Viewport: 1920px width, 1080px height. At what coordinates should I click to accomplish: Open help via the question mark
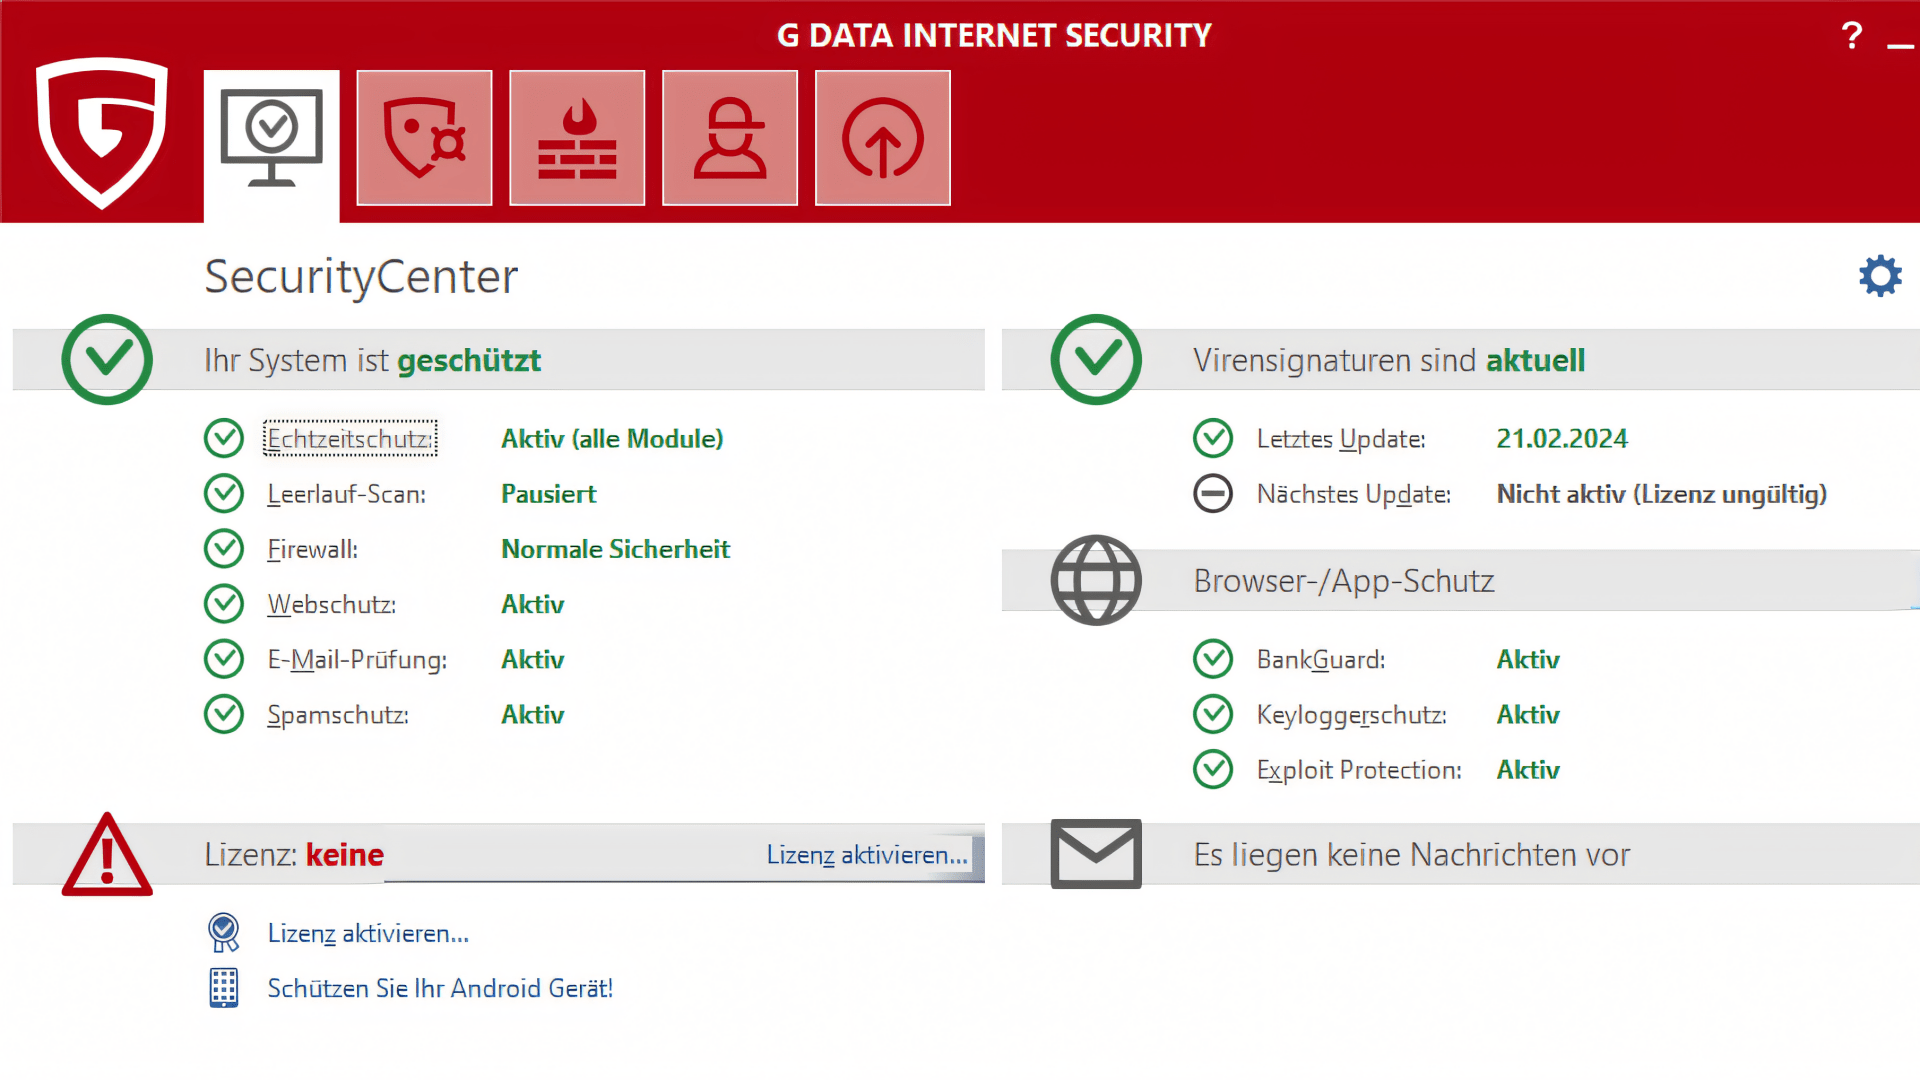click(x=1851, y=36)
